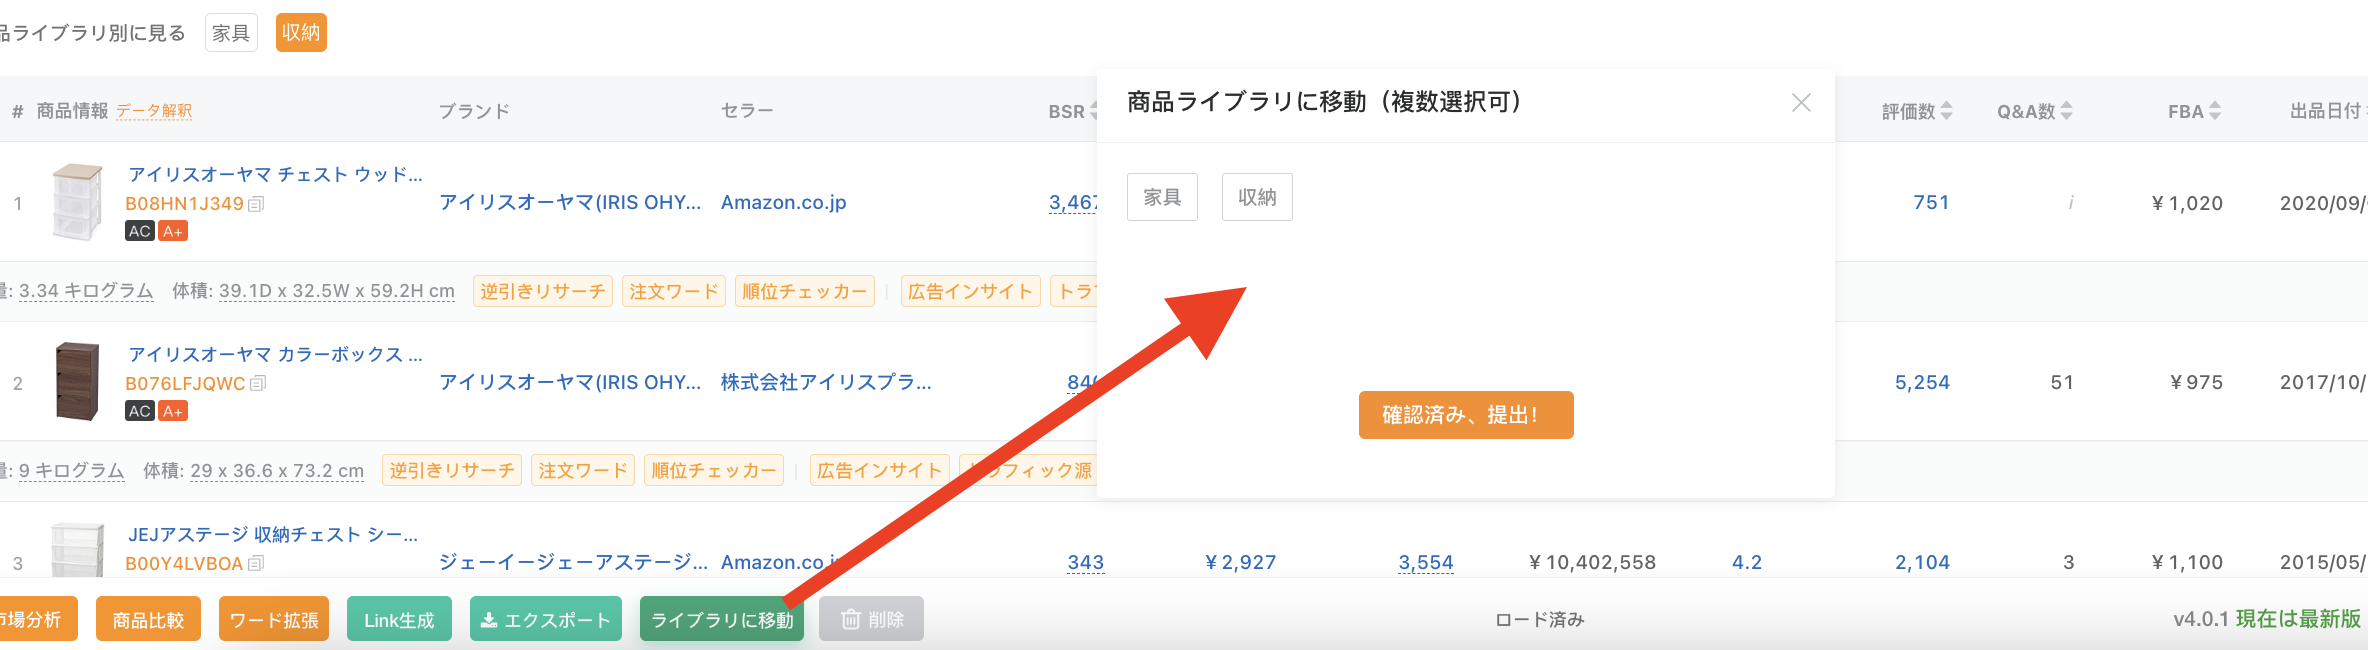
Task: Open seller 株式会社アイリスプラ... link
Action: (826, 382)
